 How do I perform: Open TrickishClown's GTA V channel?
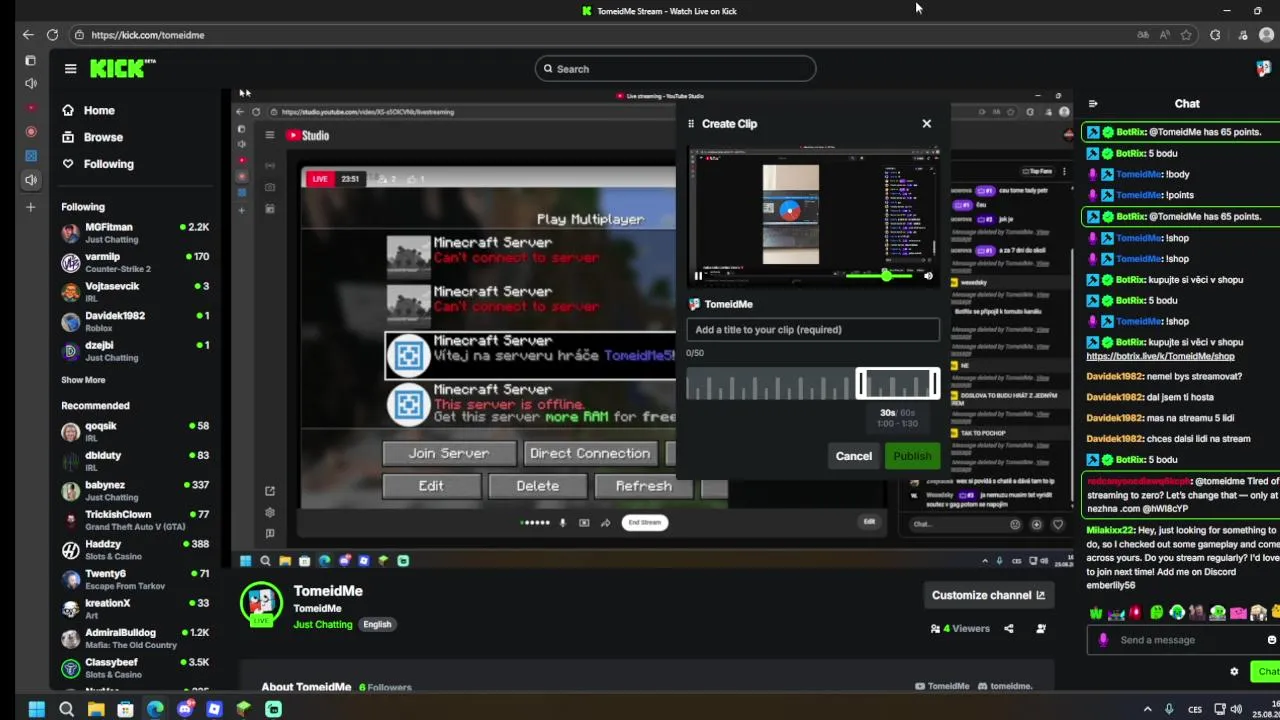[135, 520]
